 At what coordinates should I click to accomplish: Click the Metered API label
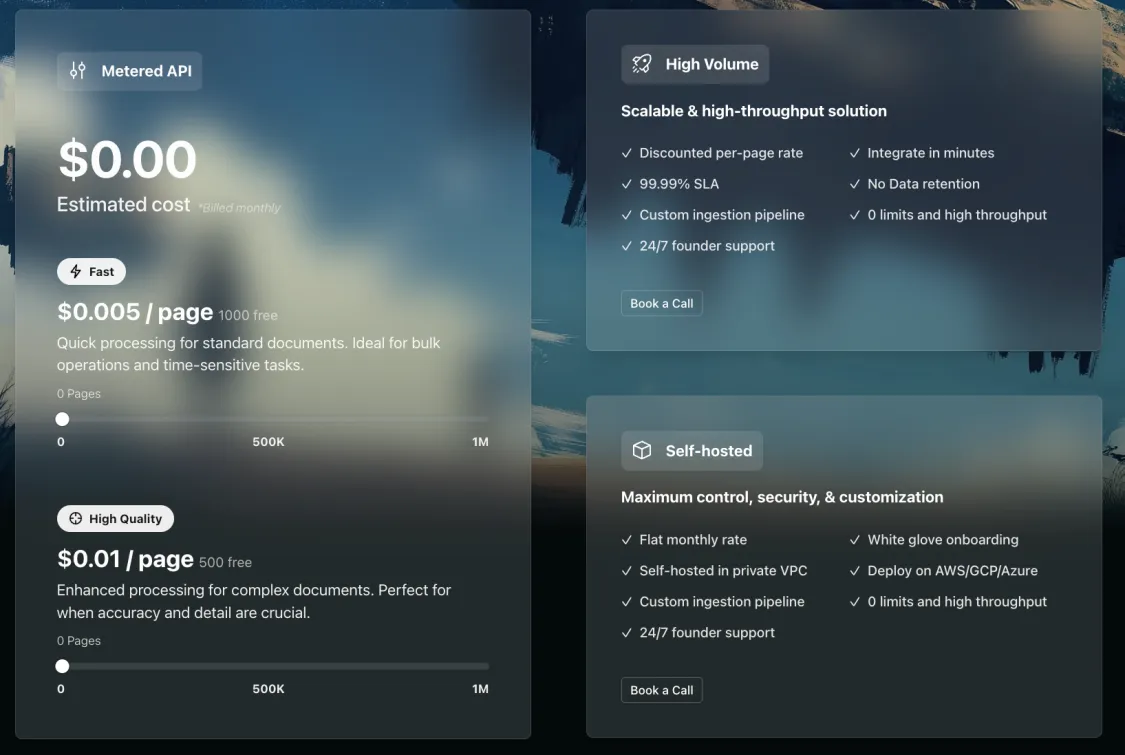146,71
